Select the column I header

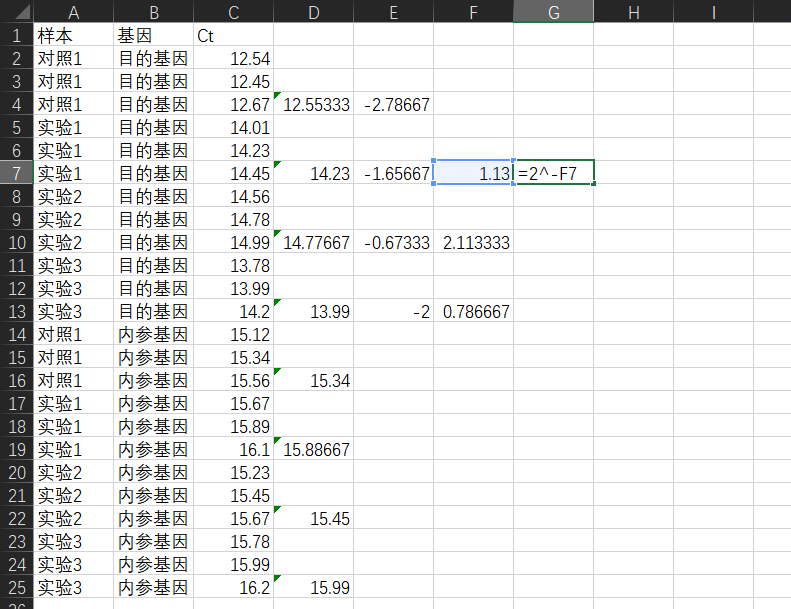pyautogui.click(x=713, y=11)
